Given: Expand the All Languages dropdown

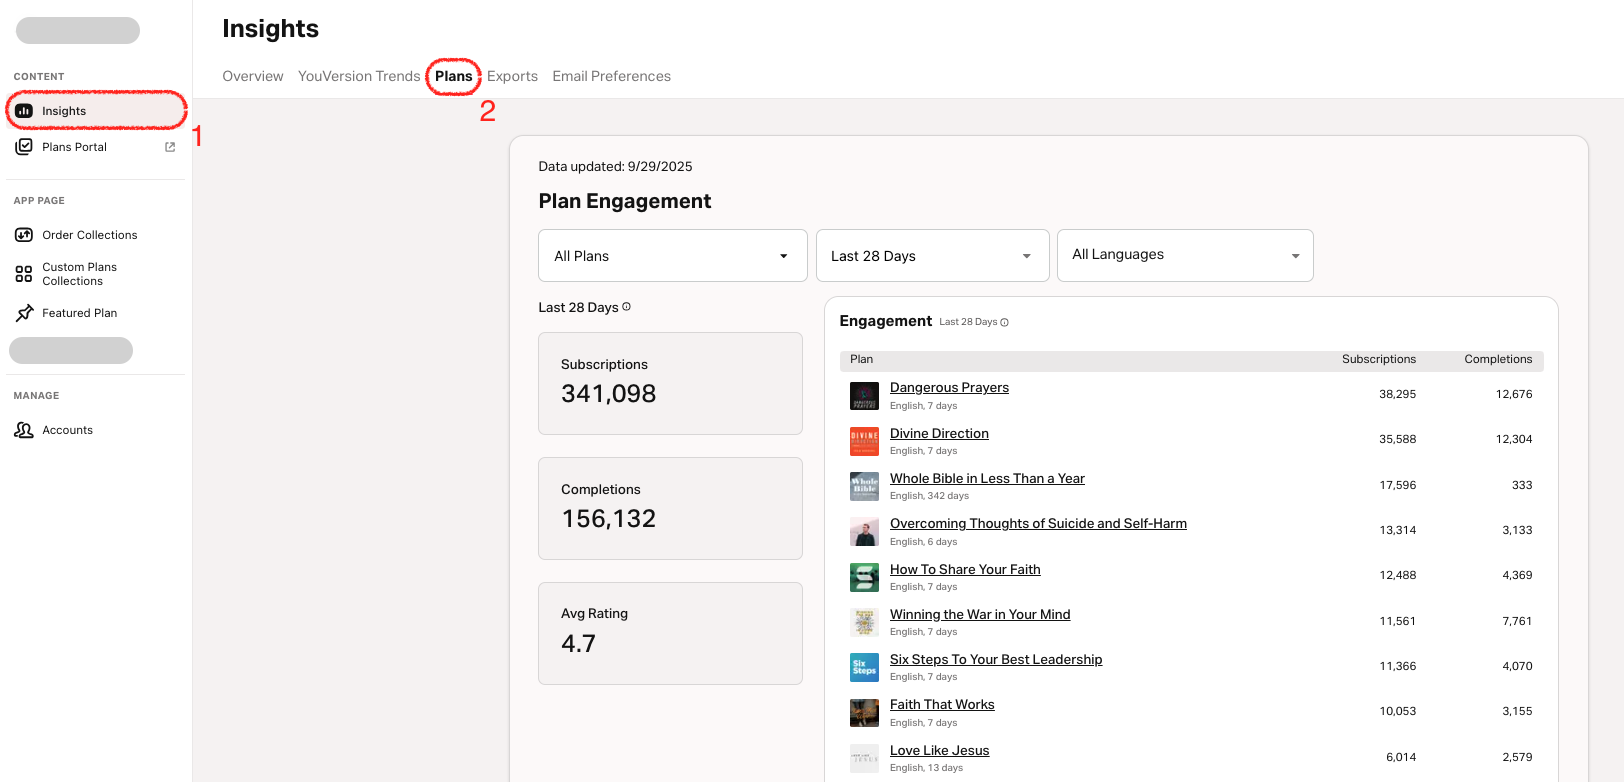Looking at the screenshot, I should coord(1184,256).
